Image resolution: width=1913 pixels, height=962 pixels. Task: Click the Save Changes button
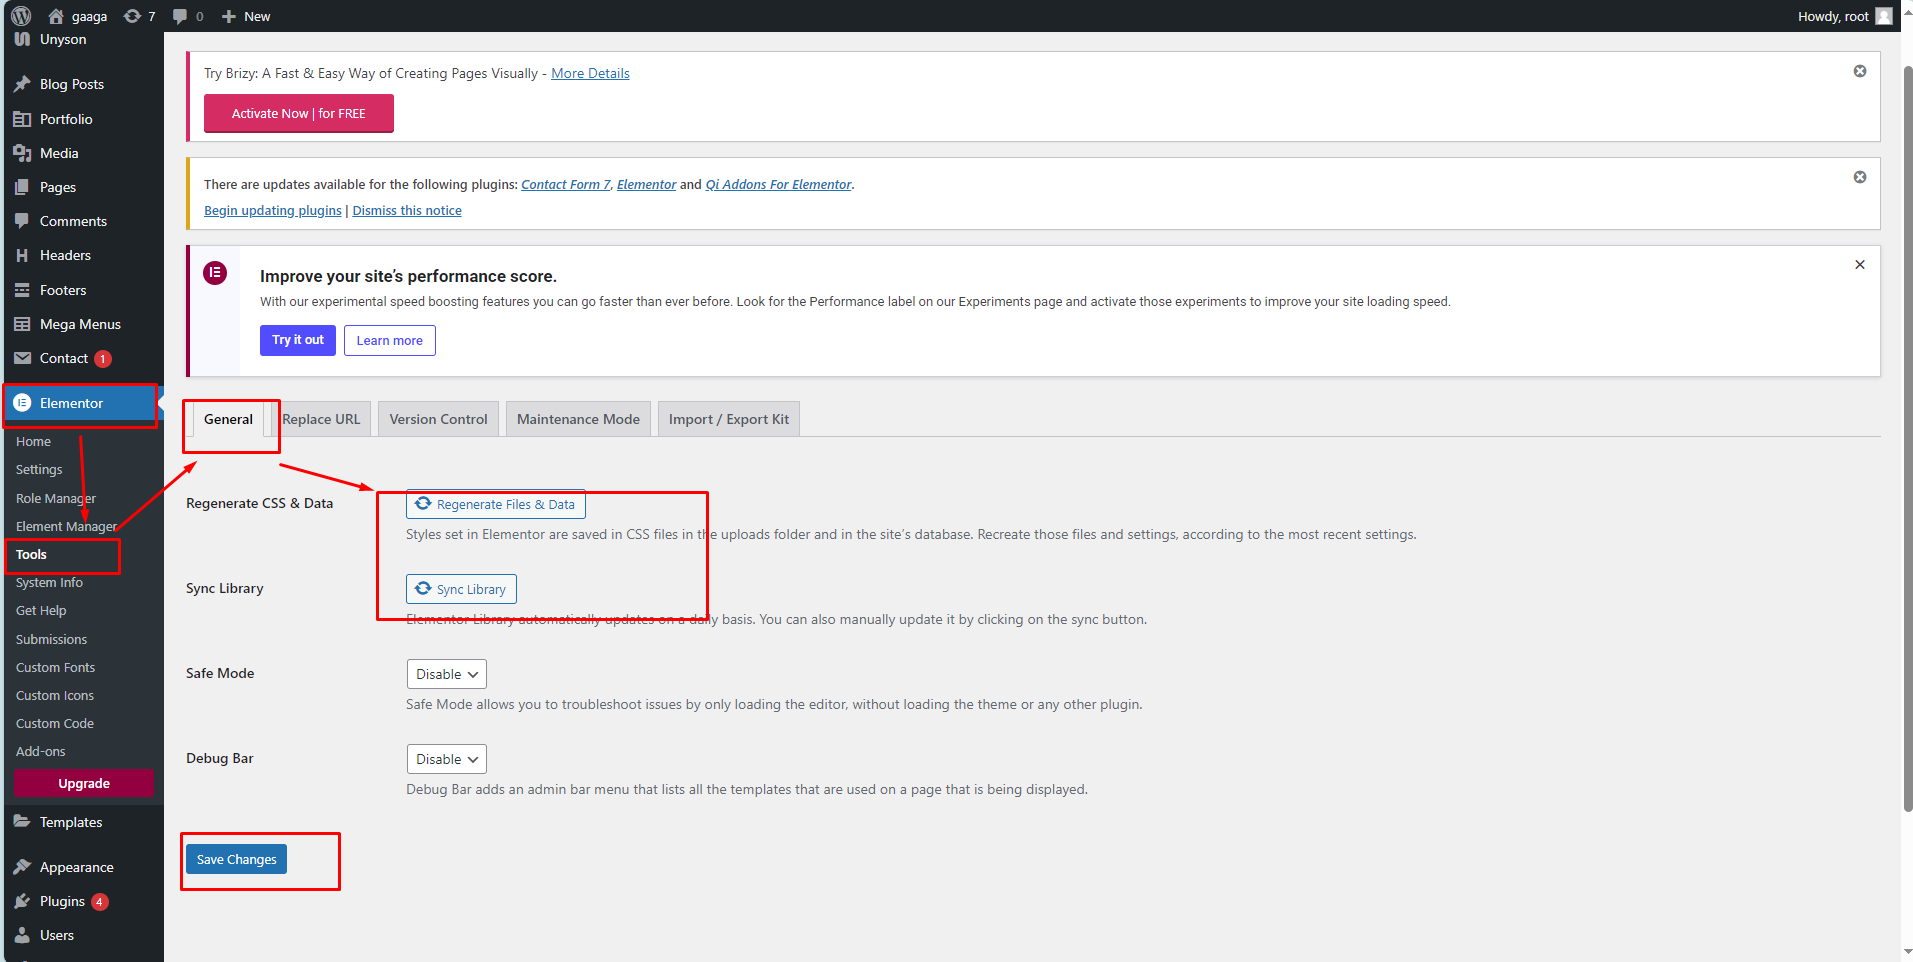[236, 859]
